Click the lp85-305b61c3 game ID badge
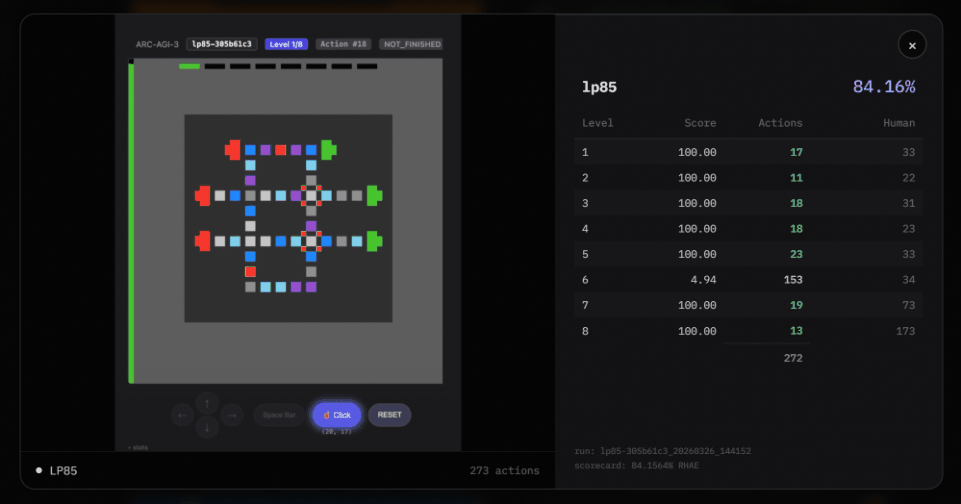 [x=221, y=44]
